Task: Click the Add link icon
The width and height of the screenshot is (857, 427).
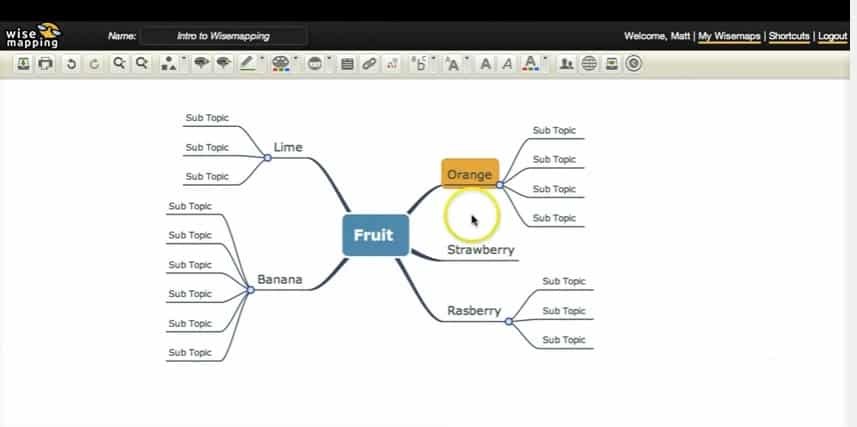Action: click(369, 64)
